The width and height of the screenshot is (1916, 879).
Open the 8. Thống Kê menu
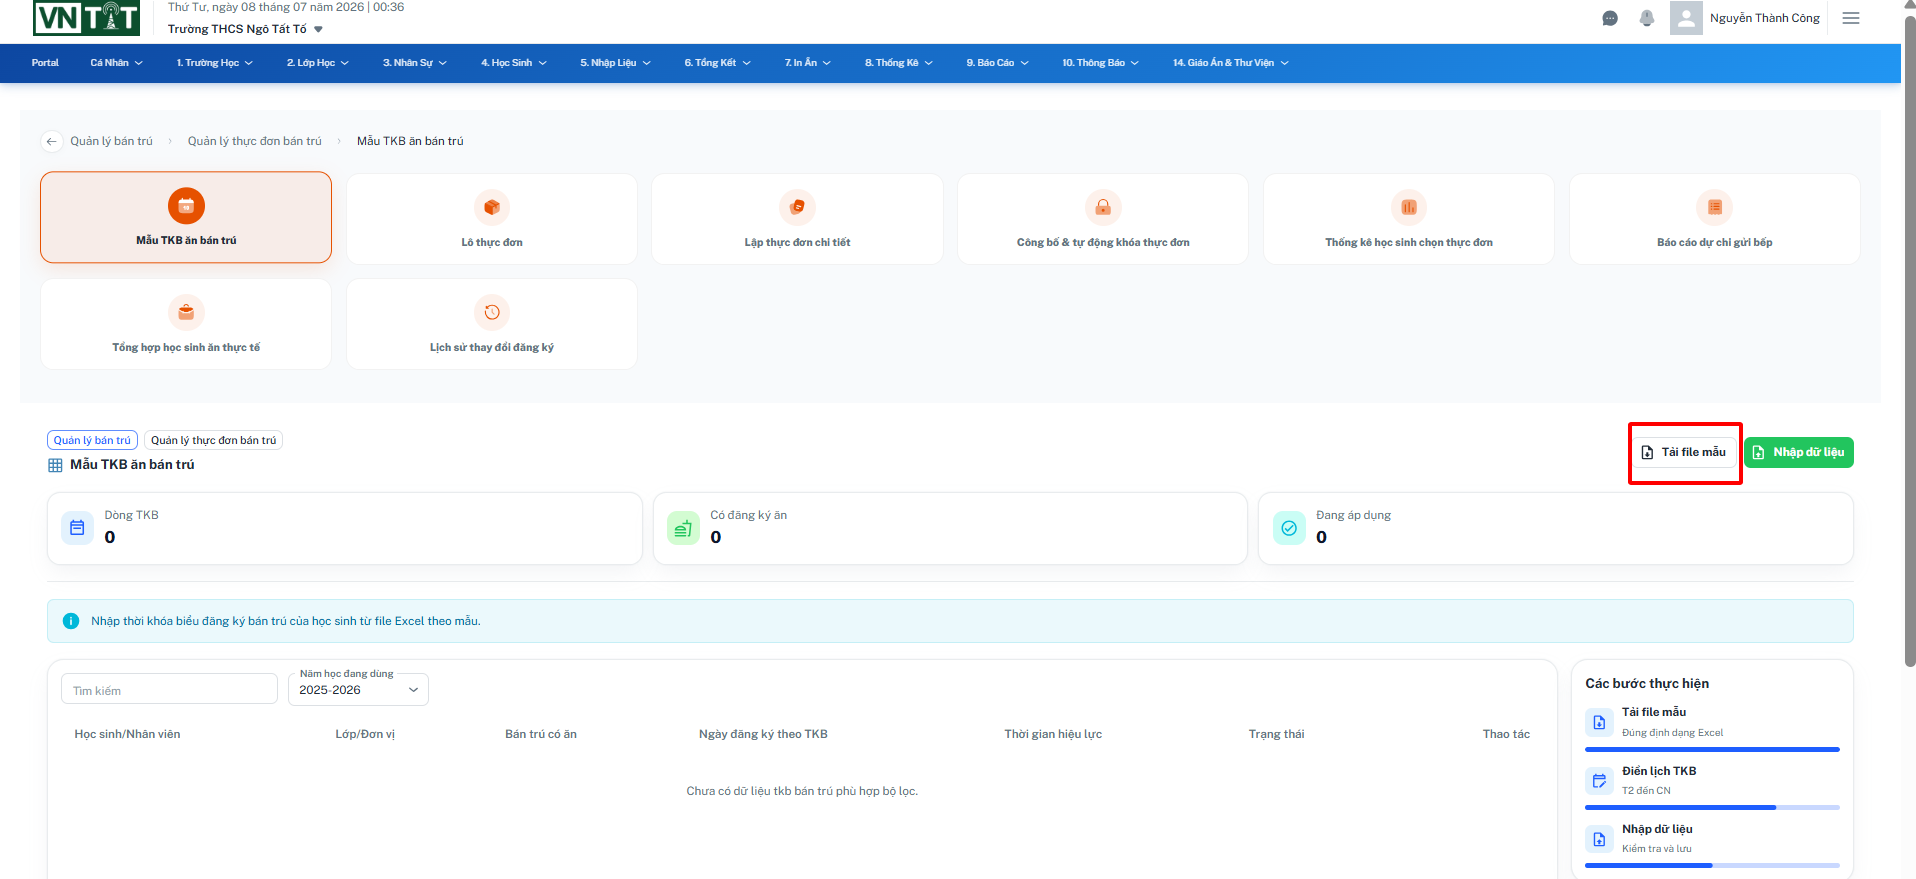(899, 63)
